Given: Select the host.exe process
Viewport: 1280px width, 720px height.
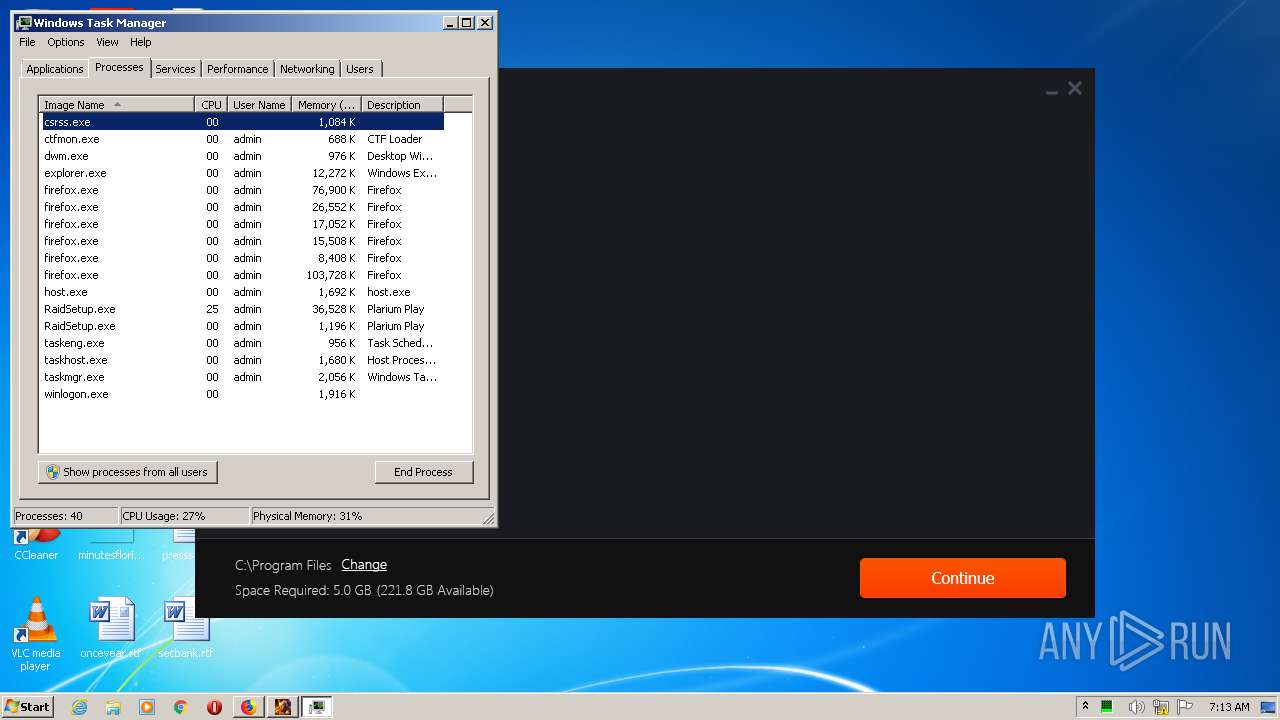Looking at the screenshot, I should pos(241,292).
